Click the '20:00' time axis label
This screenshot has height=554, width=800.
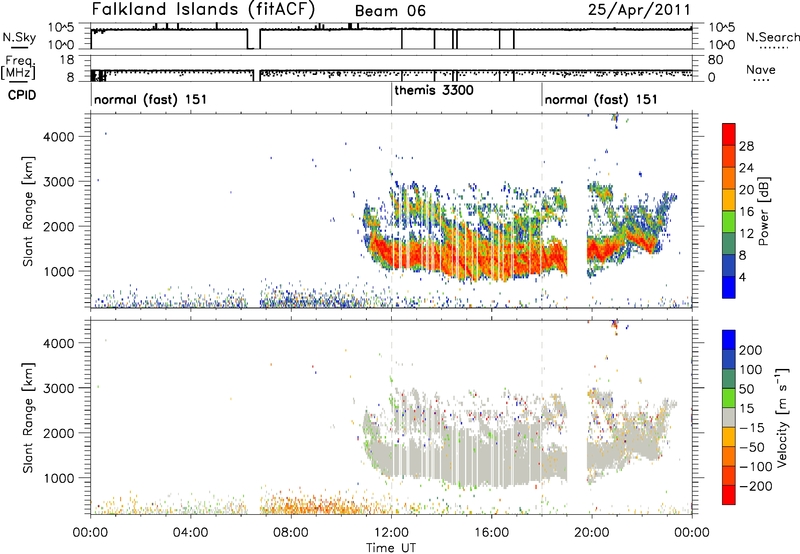pos(592,533)
